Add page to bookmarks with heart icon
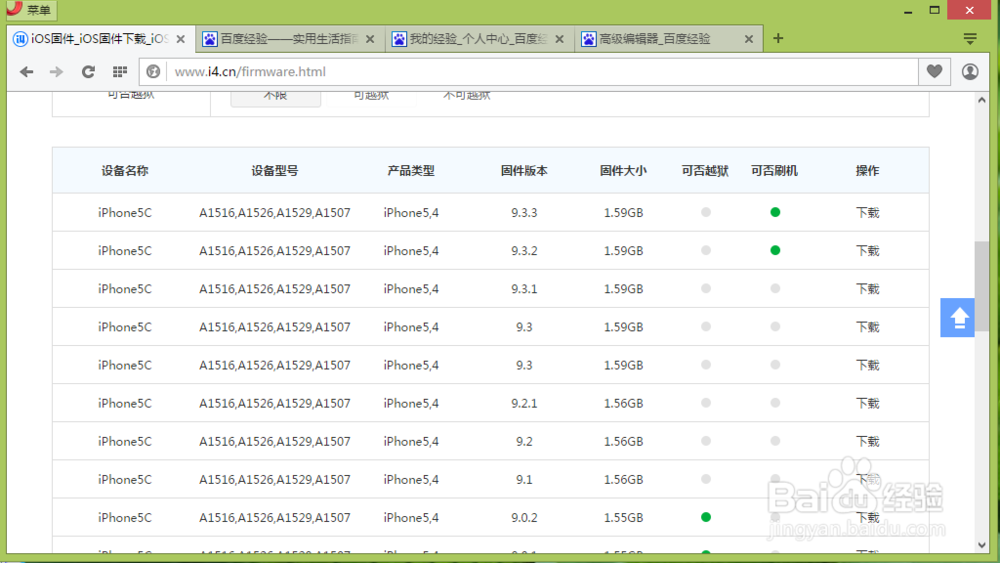Viewport: 1000px width, 563px height. coord(934,71)
